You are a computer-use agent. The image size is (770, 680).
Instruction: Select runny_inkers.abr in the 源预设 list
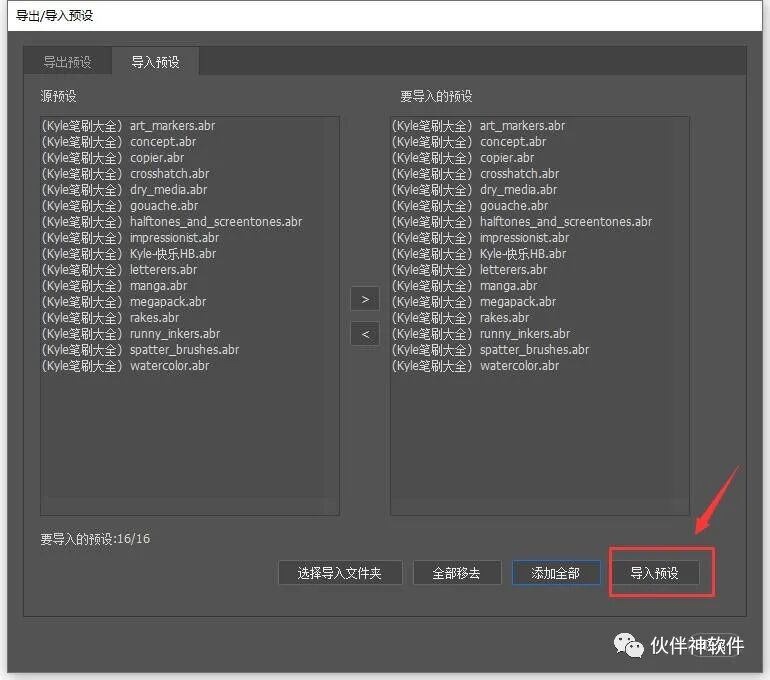[131, 334]
